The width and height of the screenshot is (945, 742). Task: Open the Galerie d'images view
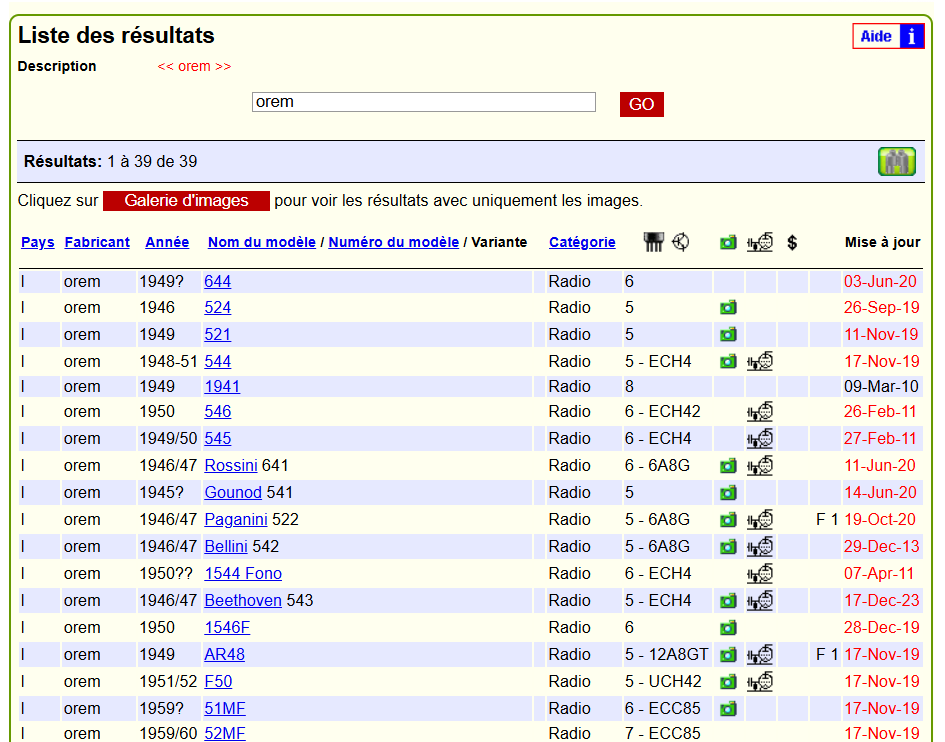point(186,201)
